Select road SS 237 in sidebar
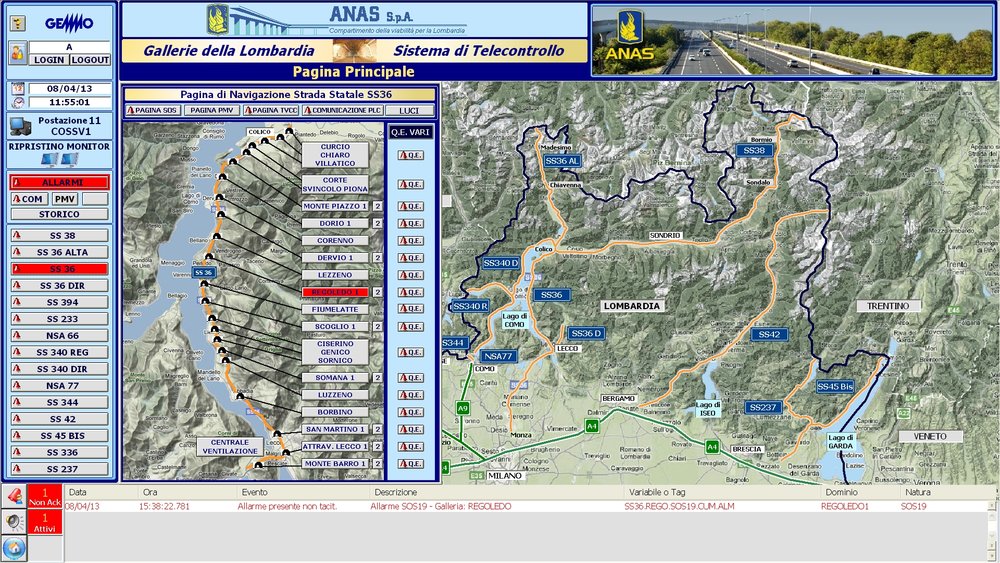The image size is (1000, 563). click(59, 469)
